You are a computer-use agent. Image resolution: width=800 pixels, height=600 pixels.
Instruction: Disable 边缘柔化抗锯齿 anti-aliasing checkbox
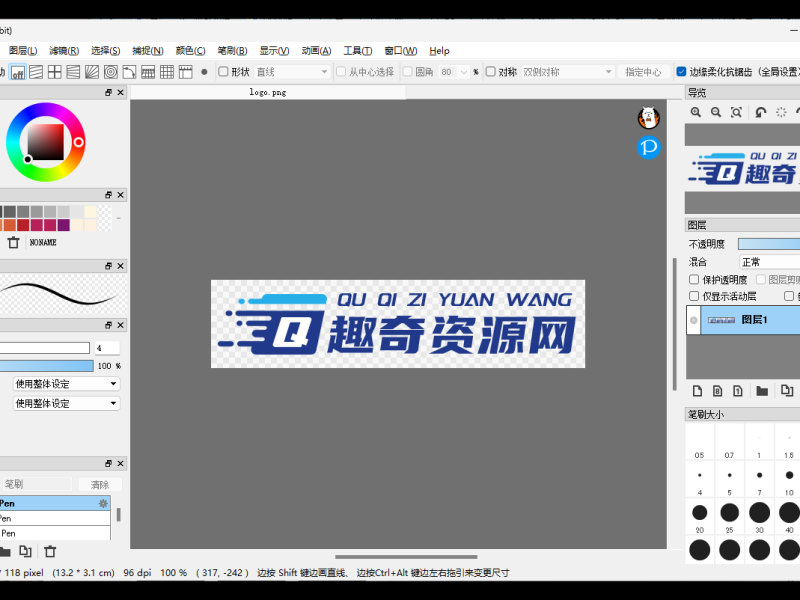click(681, 71)
